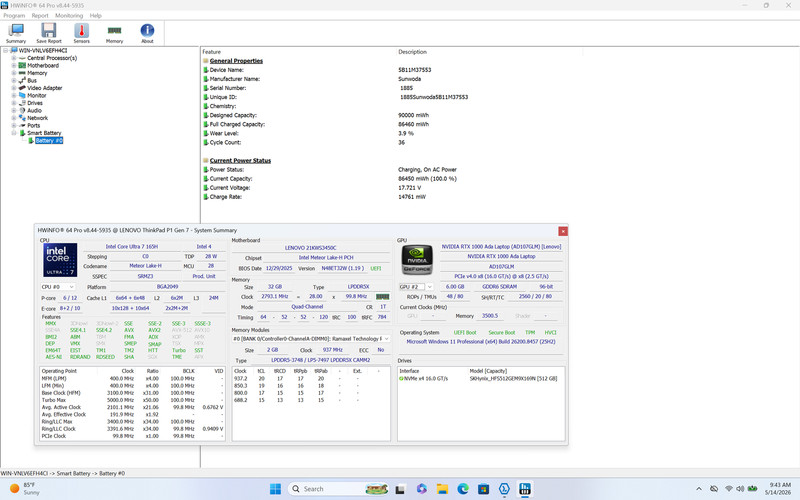Click the Charge Rate 14761 mW value
Viewport: 800px width, 500px height.
tap(412, 197)
